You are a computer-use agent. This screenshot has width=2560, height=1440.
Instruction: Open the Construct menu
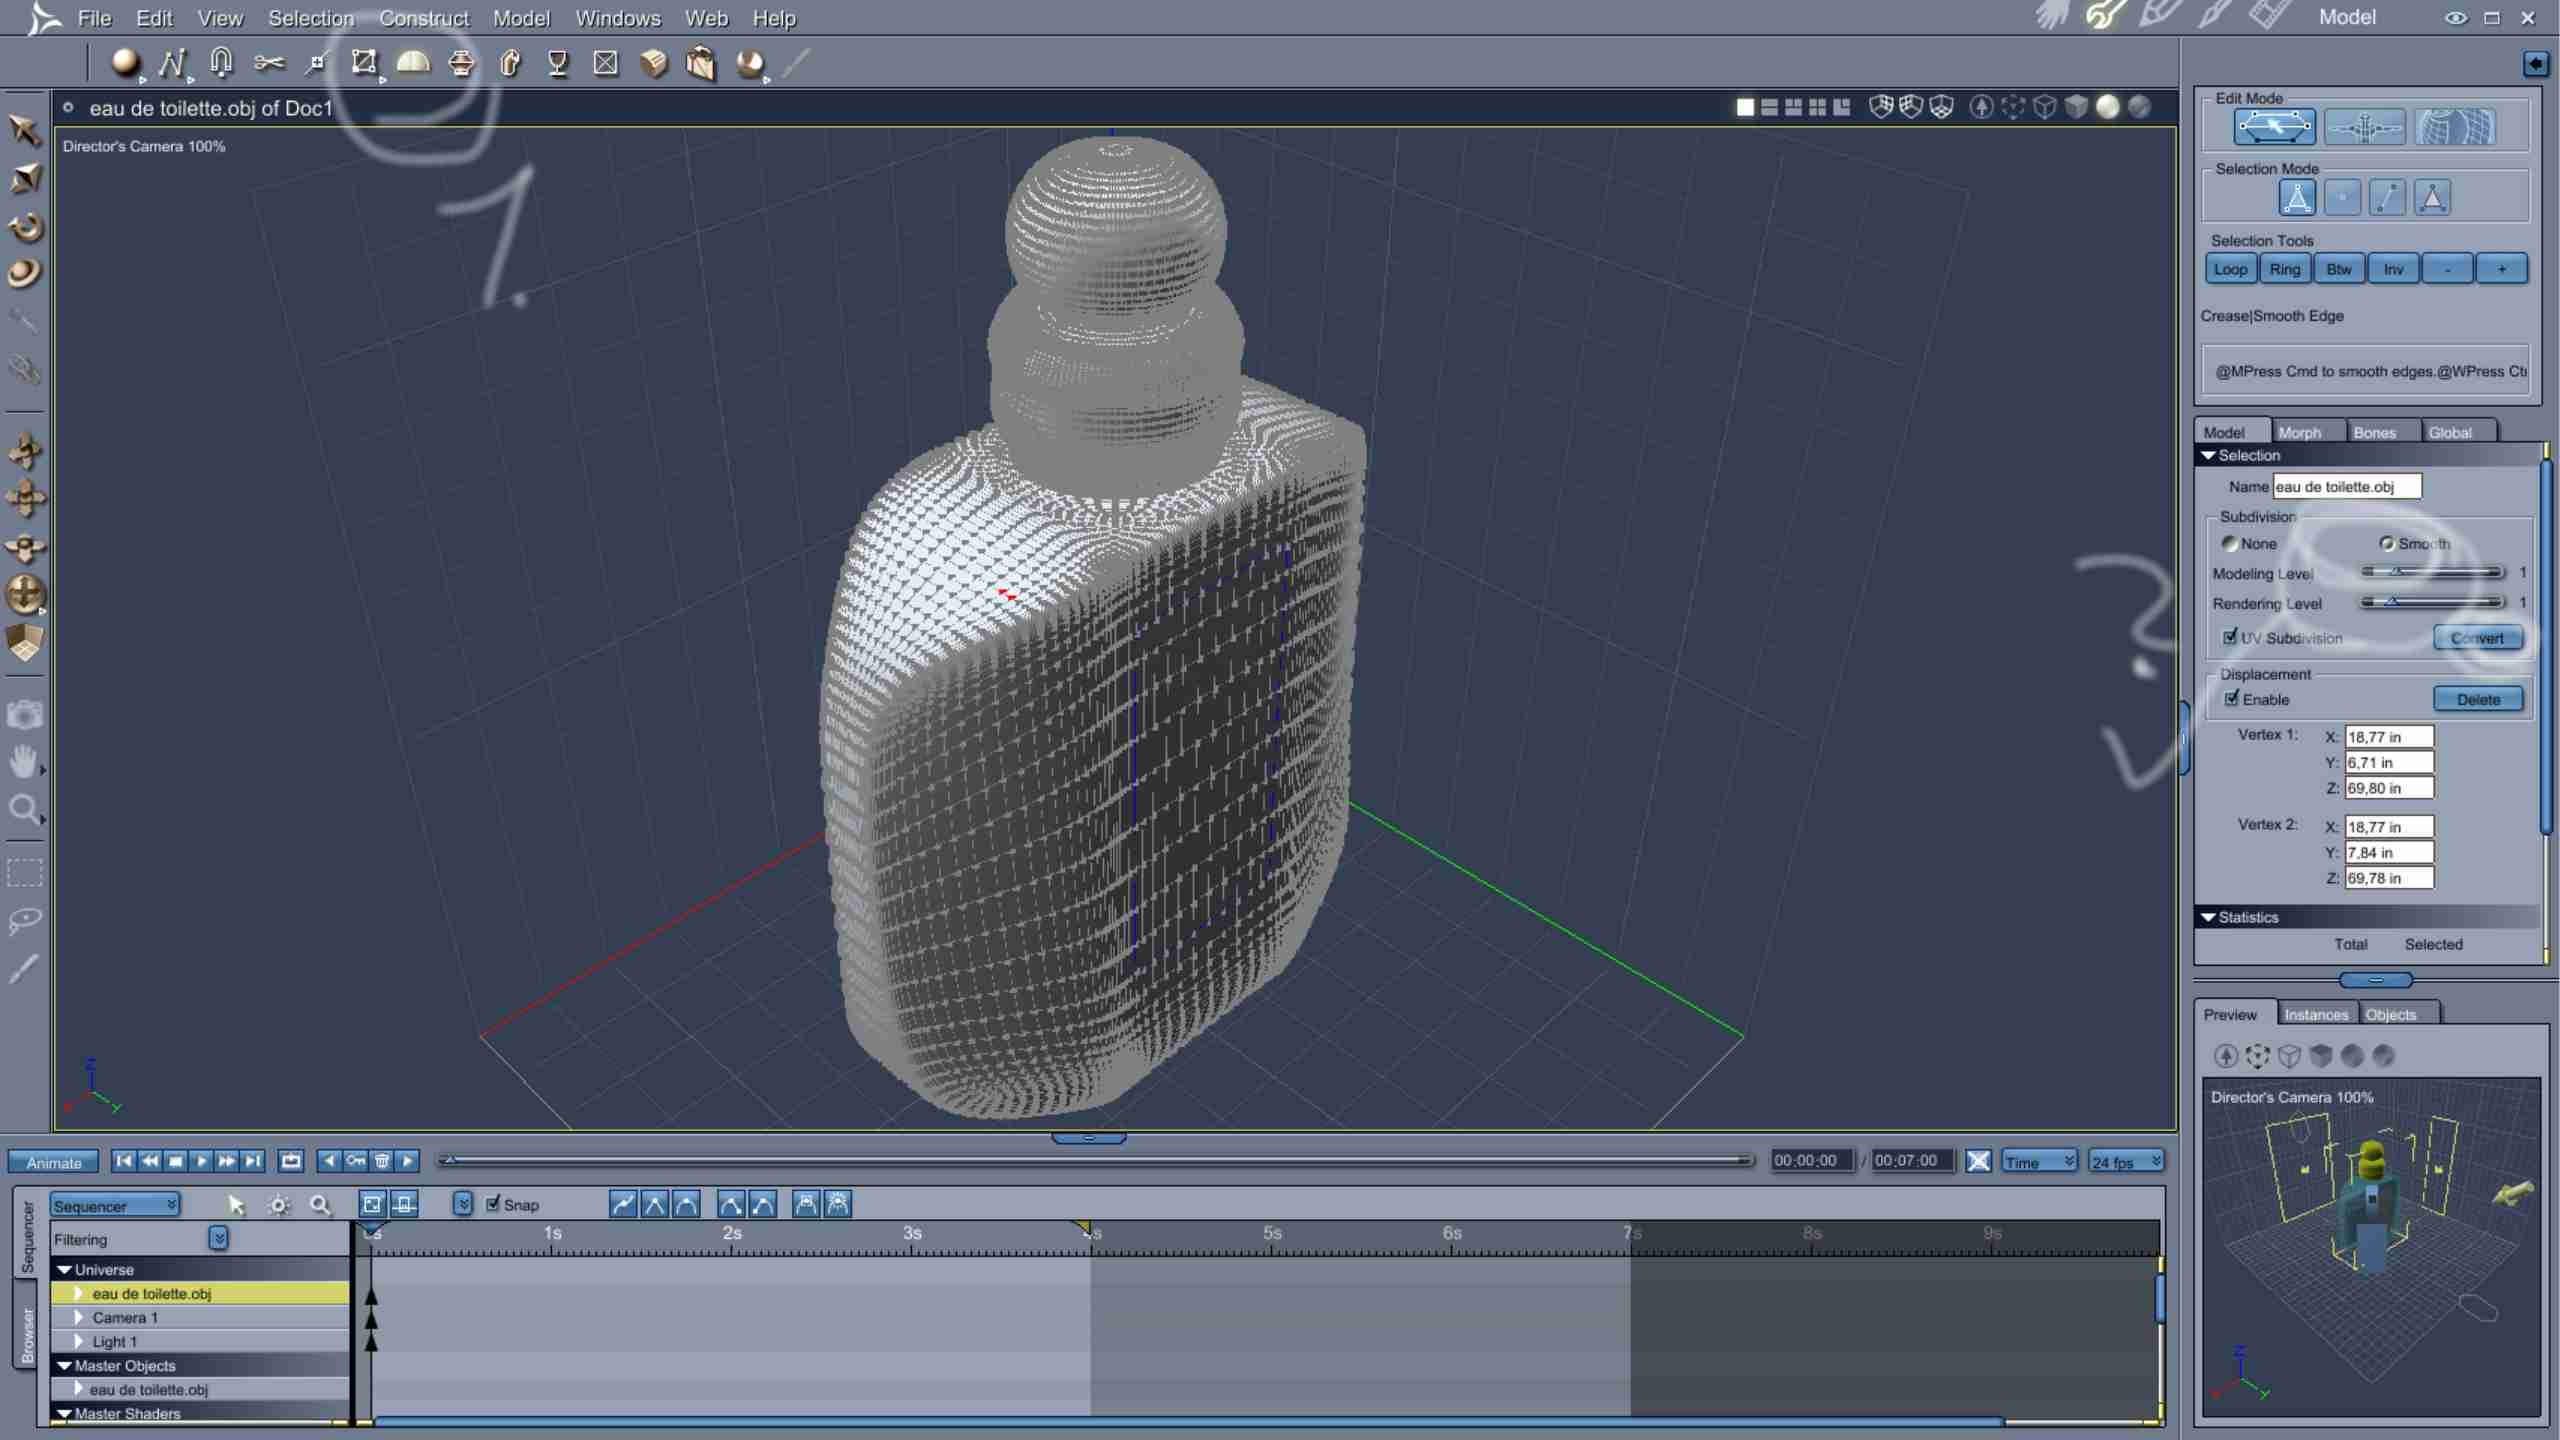tap(423, 18)
